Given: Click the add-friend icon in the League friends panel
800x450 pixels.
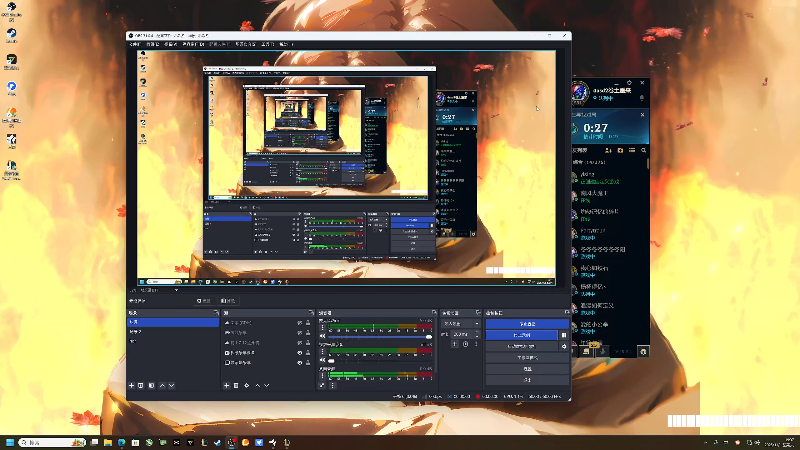Looking at the screenshot, I should coord(608,151).
